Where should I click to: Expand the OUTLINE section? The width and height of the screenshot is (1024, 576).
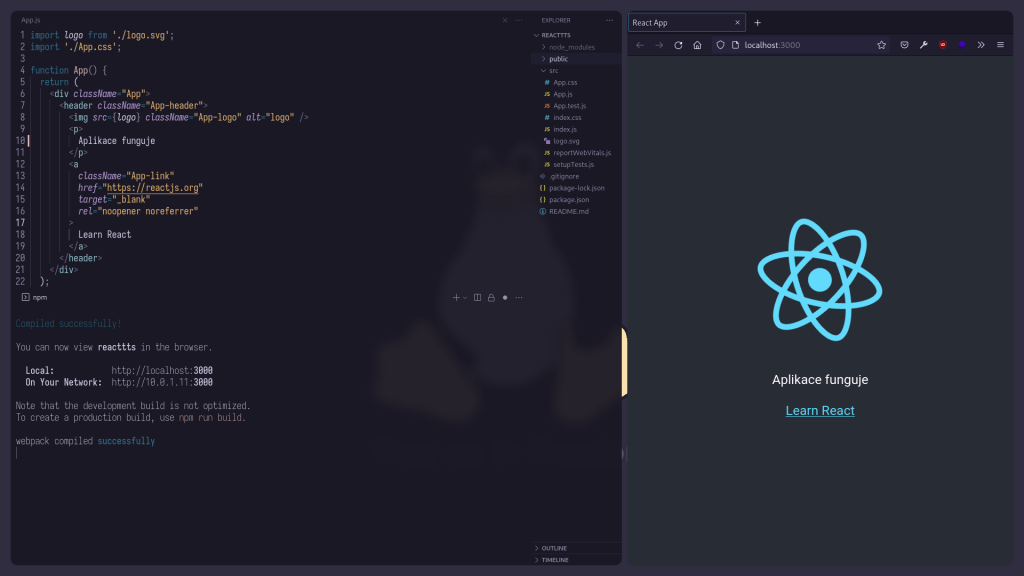click(x=553, y=548)
